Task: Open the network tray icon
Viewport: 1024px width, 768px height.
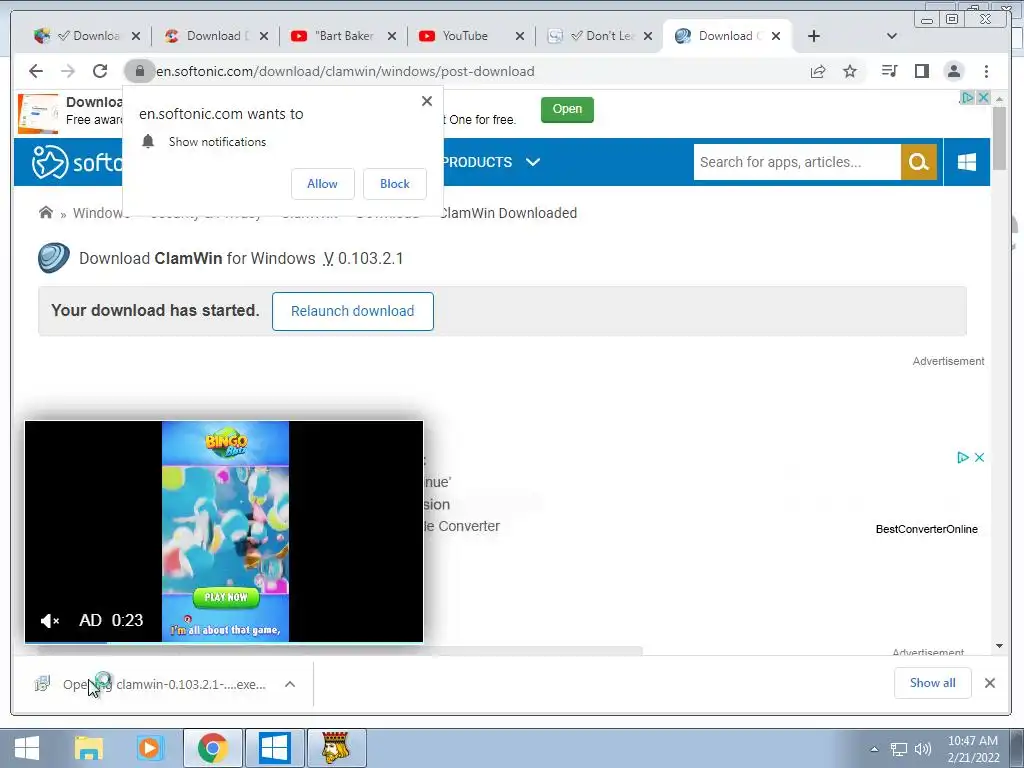Action: coord(899,749)
